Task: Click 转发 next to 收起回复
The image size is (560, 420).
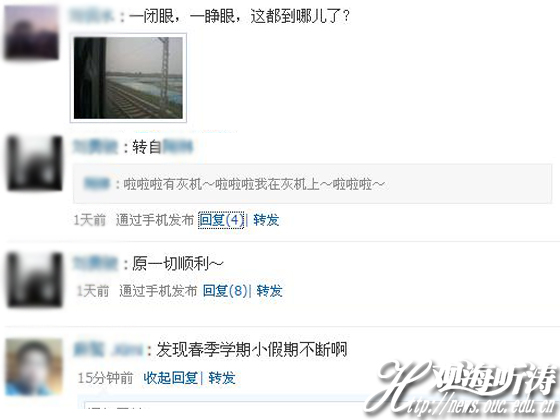Action: tap(222, 378)
